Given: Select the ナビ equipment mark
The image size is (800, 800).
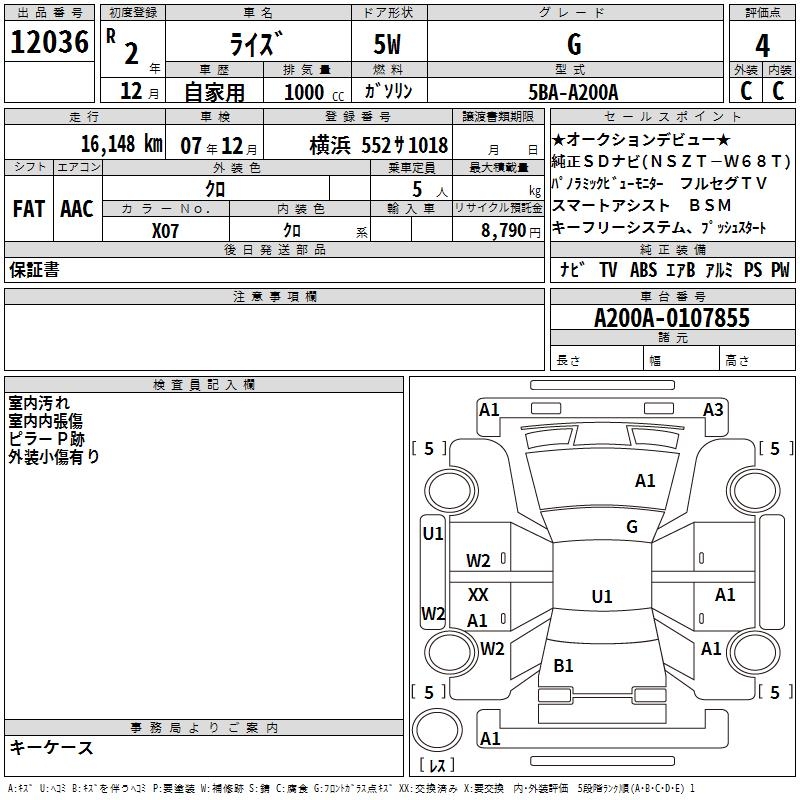Looking at the screenshot, I should (x=572, y=269).
